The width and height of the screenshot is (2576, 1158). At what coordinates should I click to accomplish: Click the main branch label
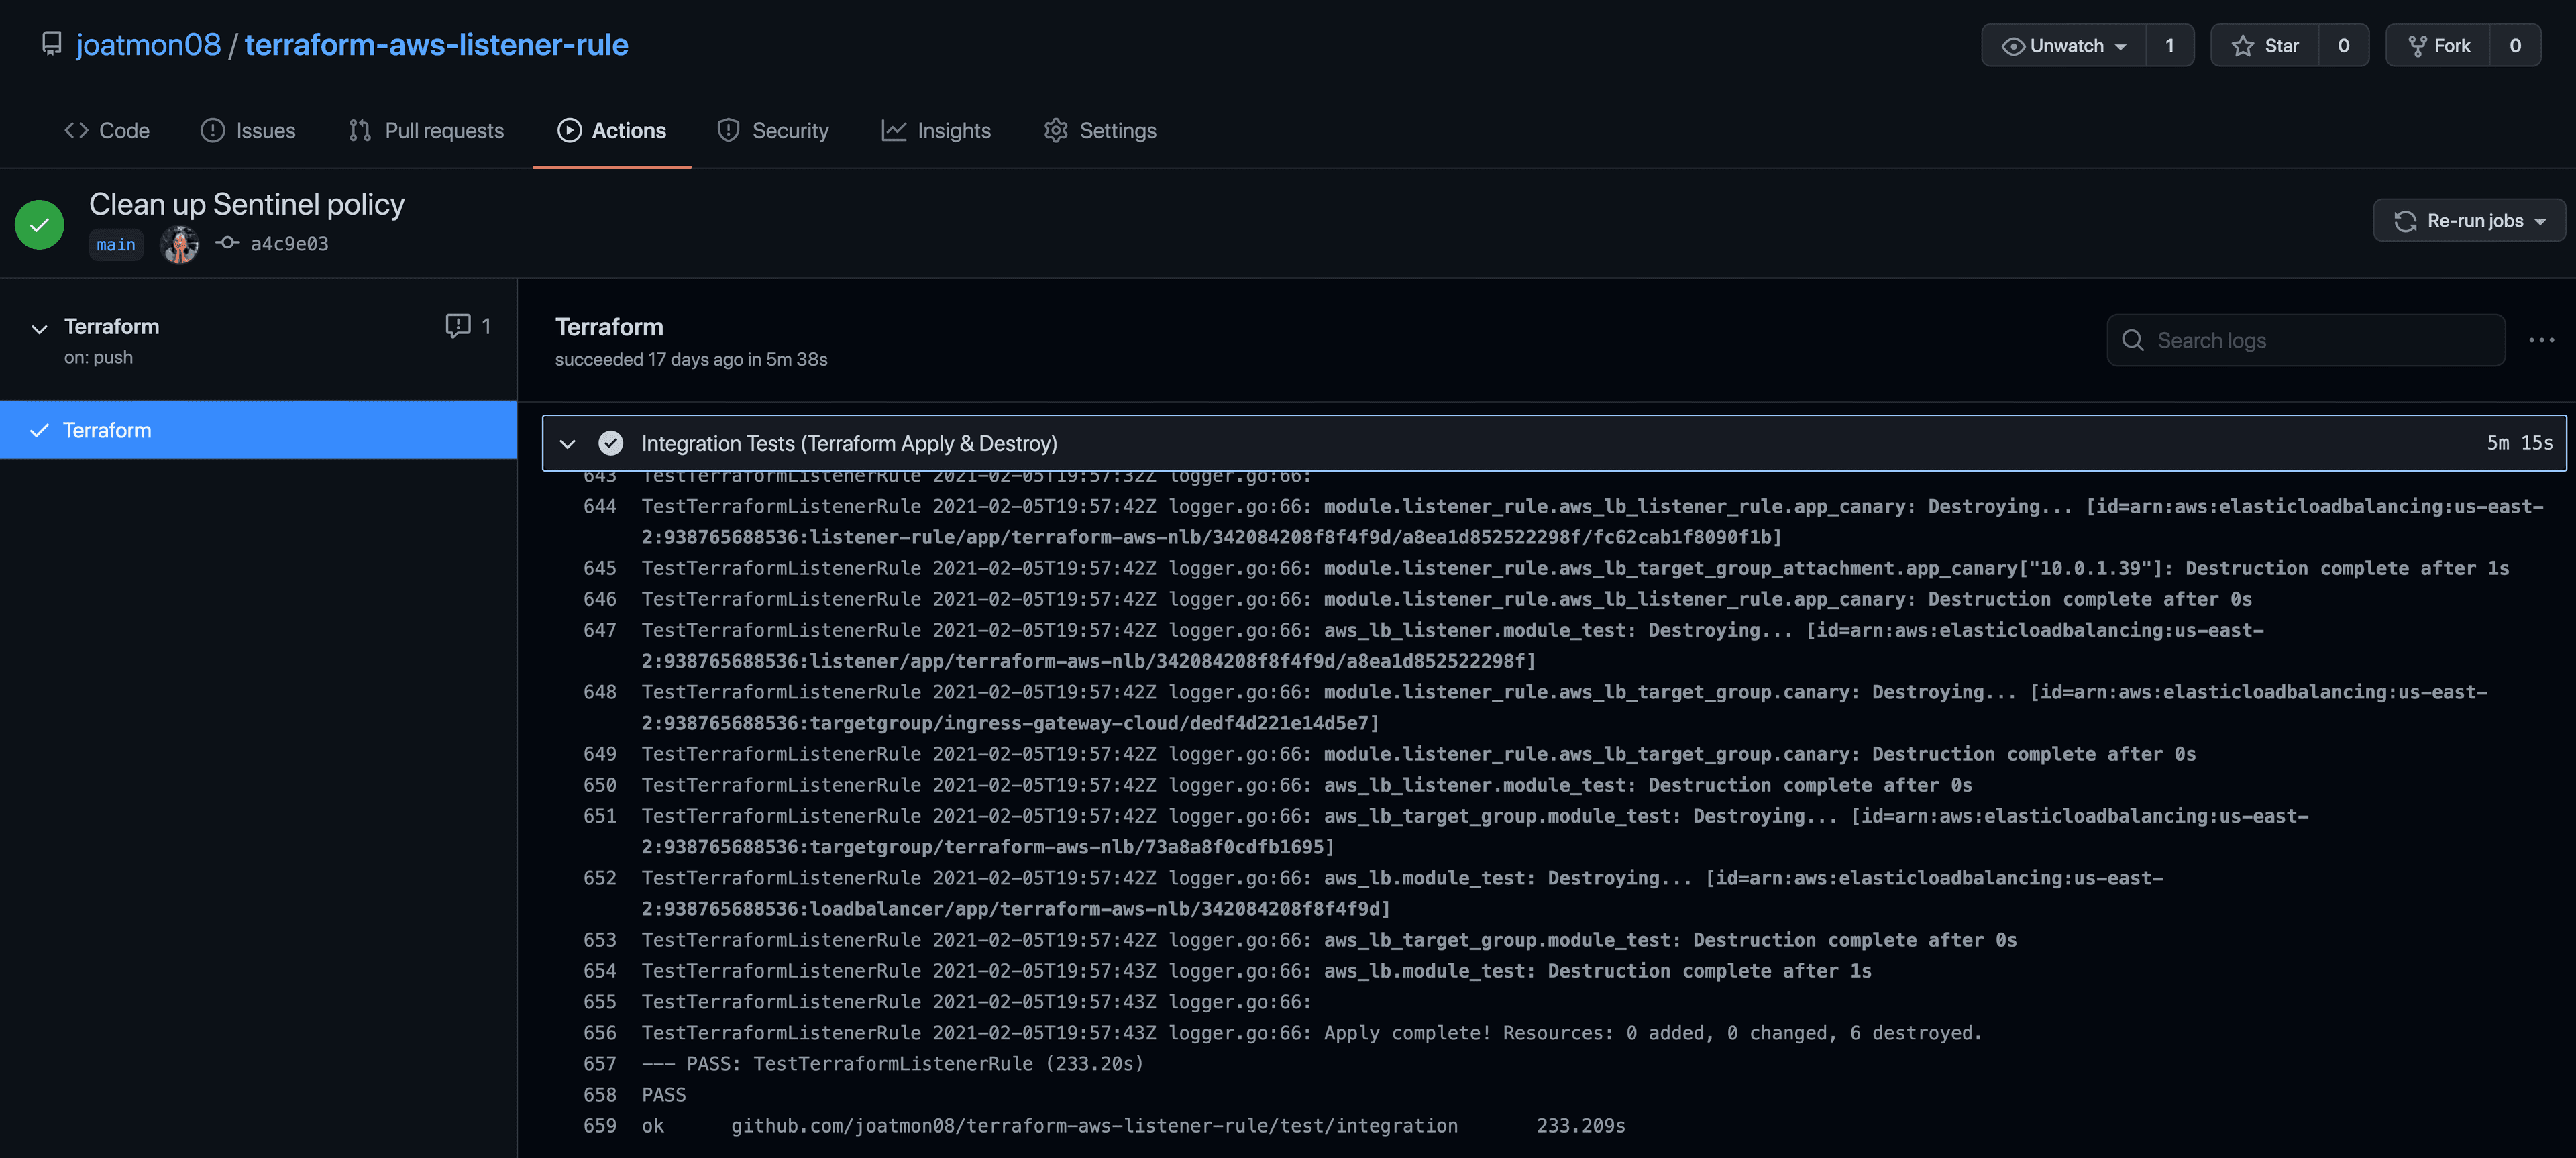[x=116, y=245]
